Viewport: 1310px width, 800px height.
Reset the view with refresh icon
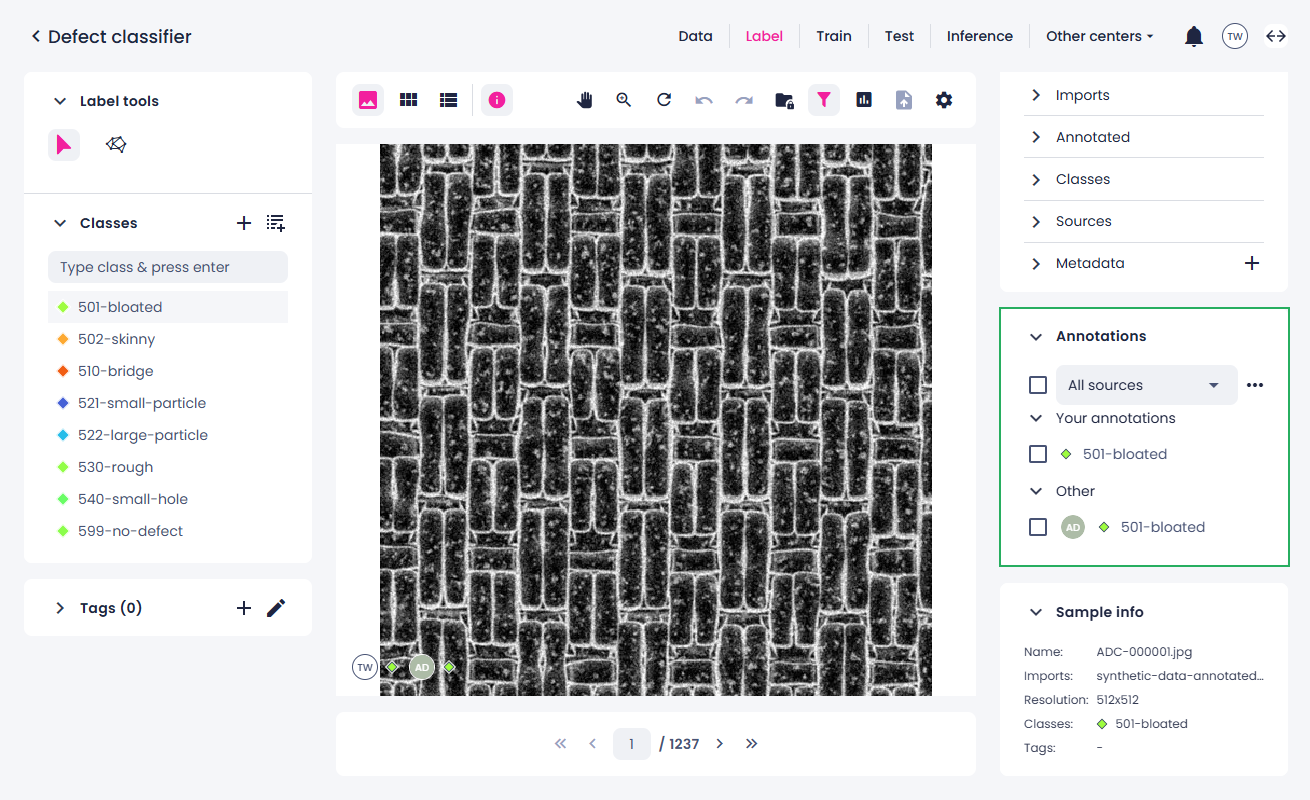point(664,100)
